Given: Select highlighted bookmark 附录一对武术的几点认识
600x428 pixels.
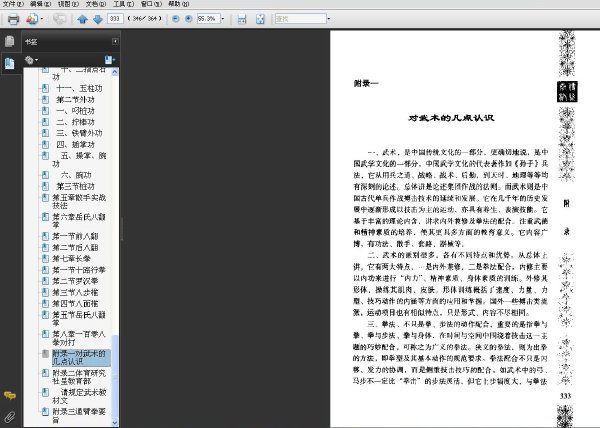Looking at the screenshot, I should click(x=79, y=357).
